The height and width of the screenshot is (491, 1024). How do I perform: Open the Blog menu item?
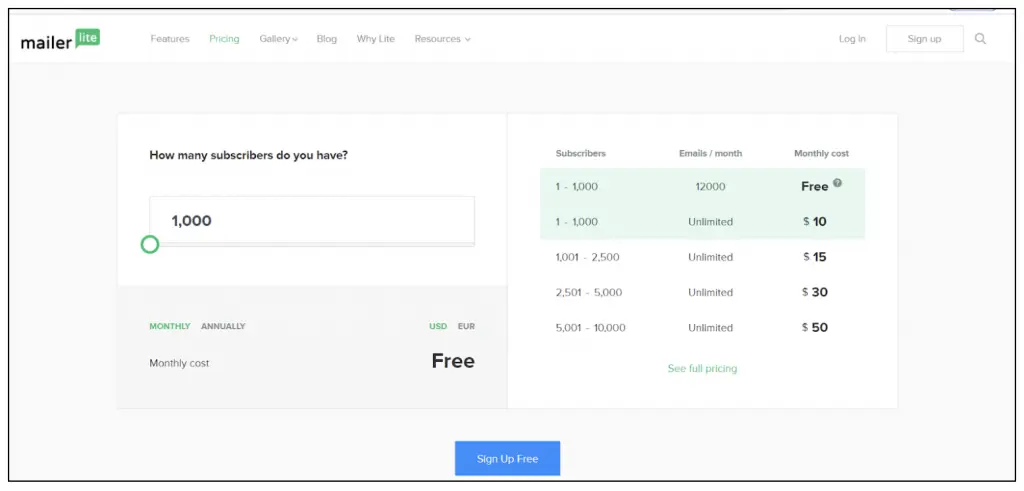click(327, 39)
